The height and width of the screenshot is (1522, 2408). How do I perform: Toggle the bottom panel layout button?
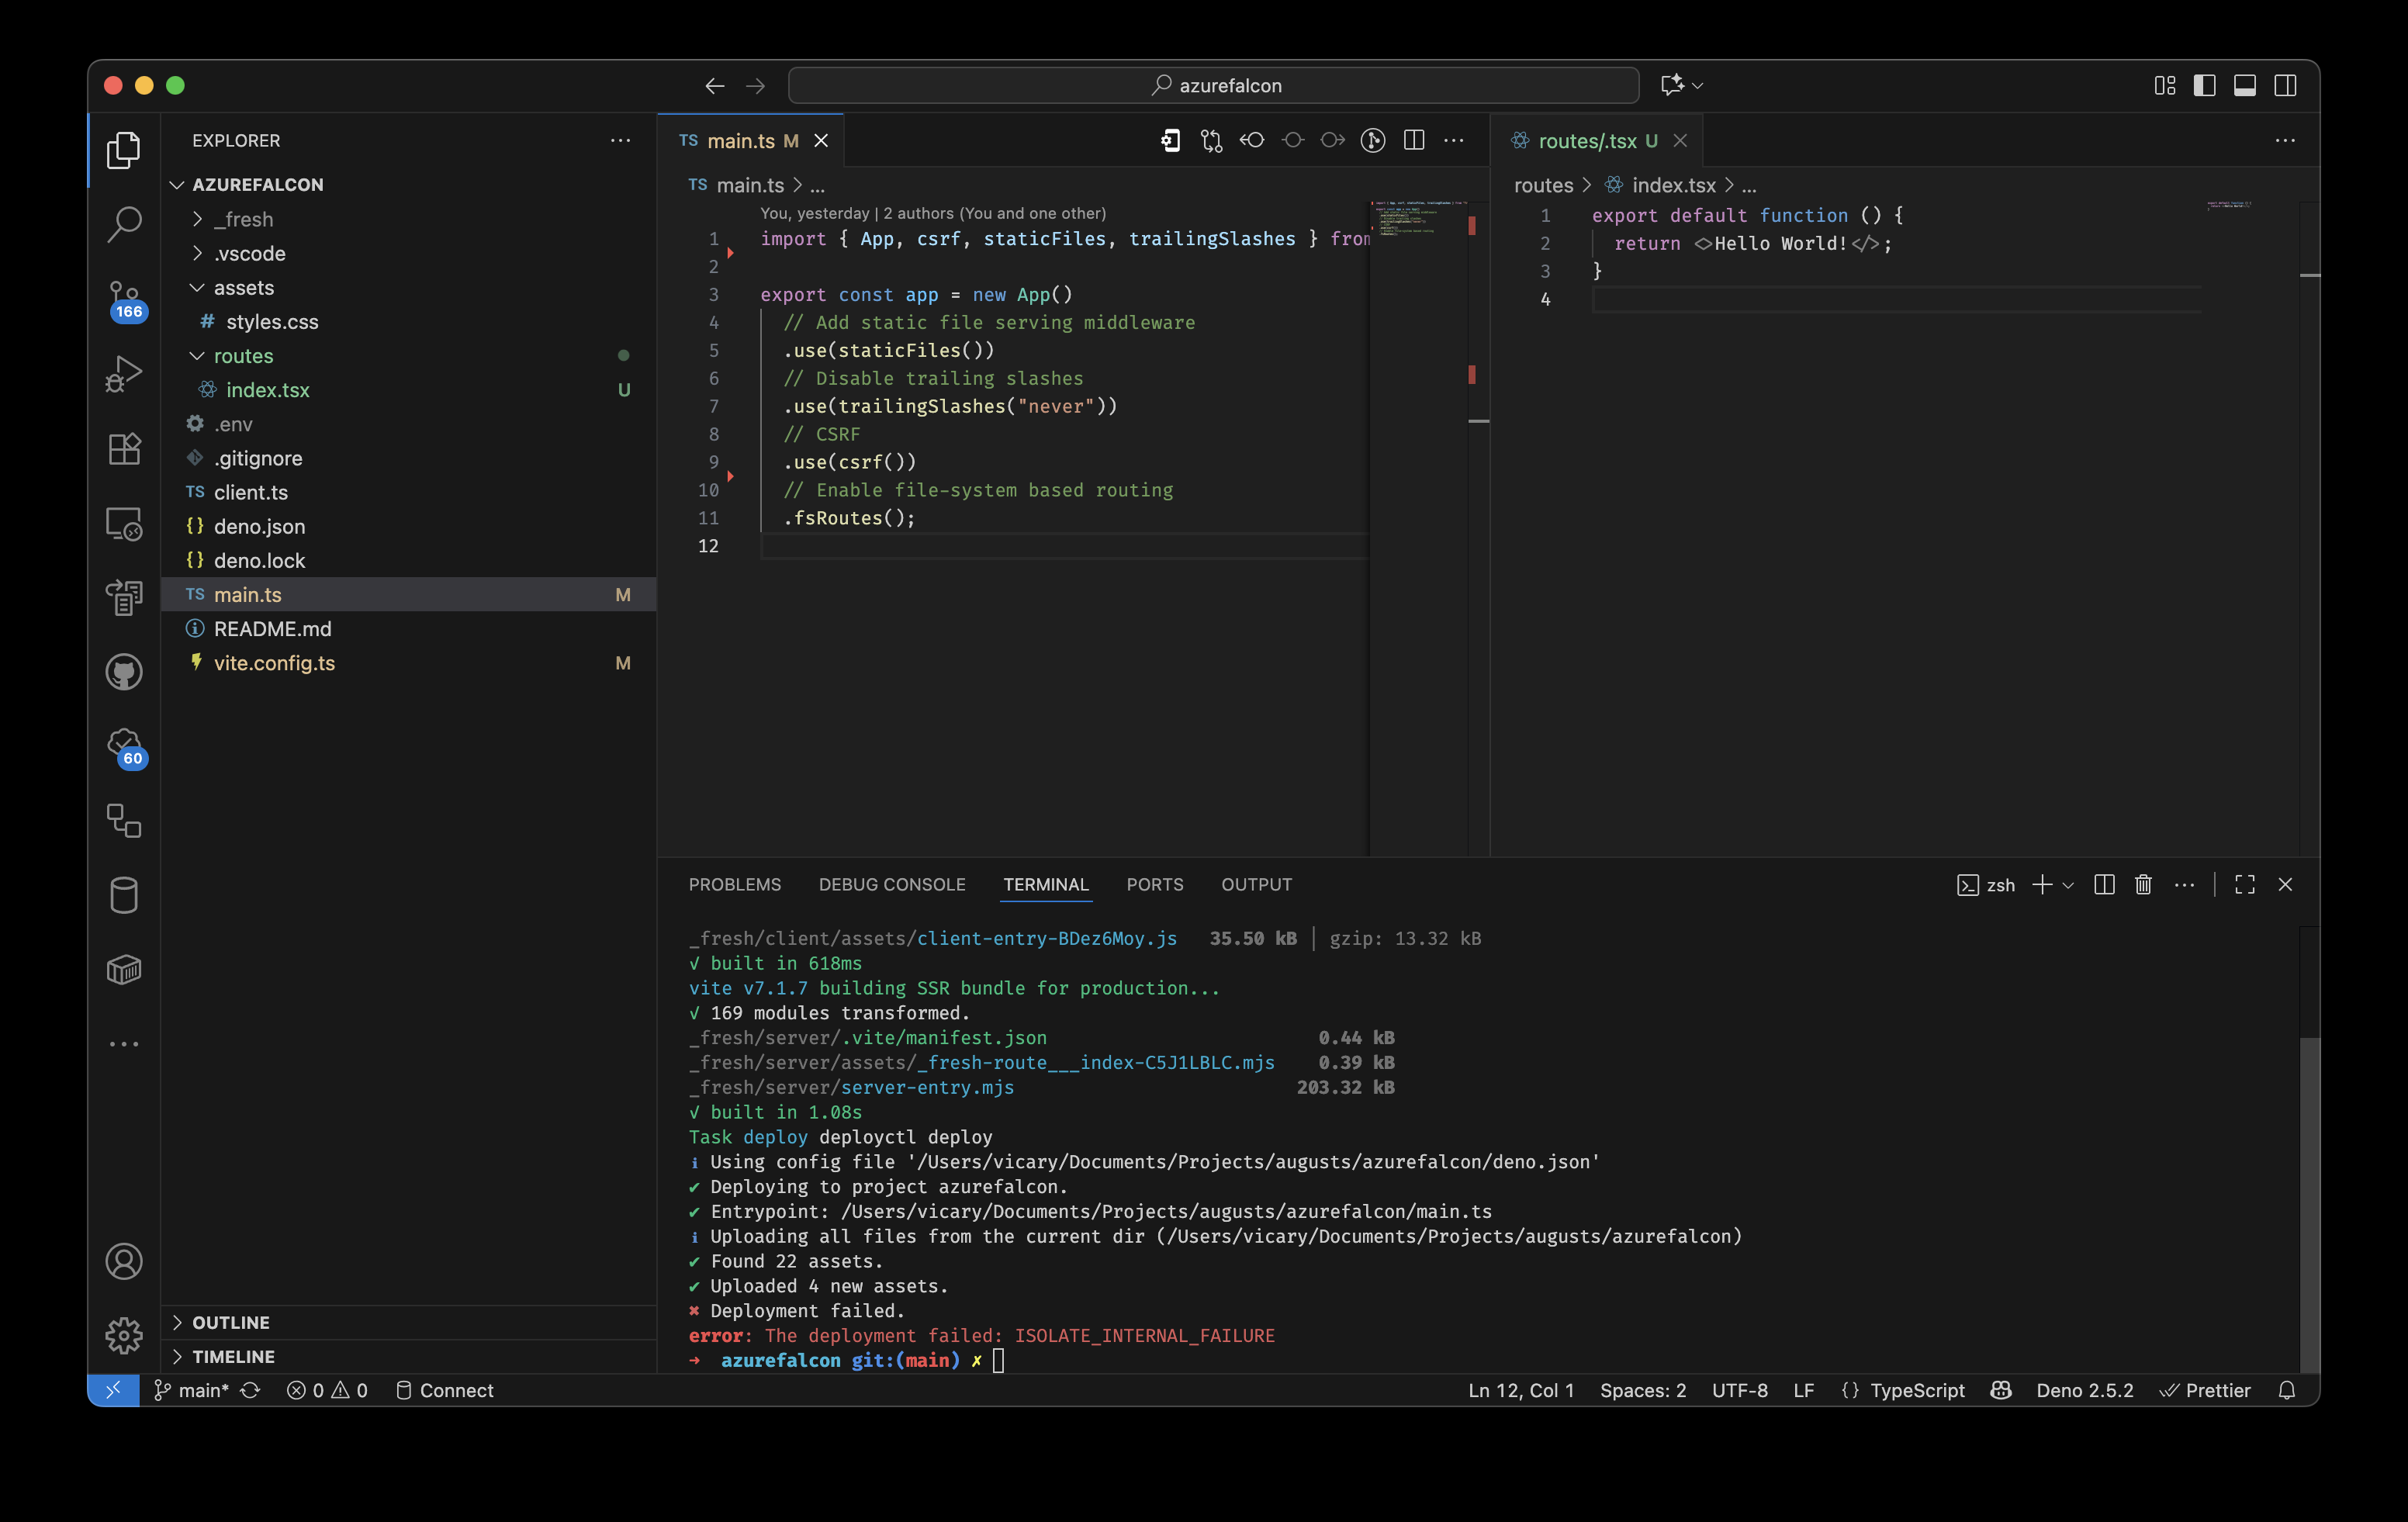coord(2244,85)
